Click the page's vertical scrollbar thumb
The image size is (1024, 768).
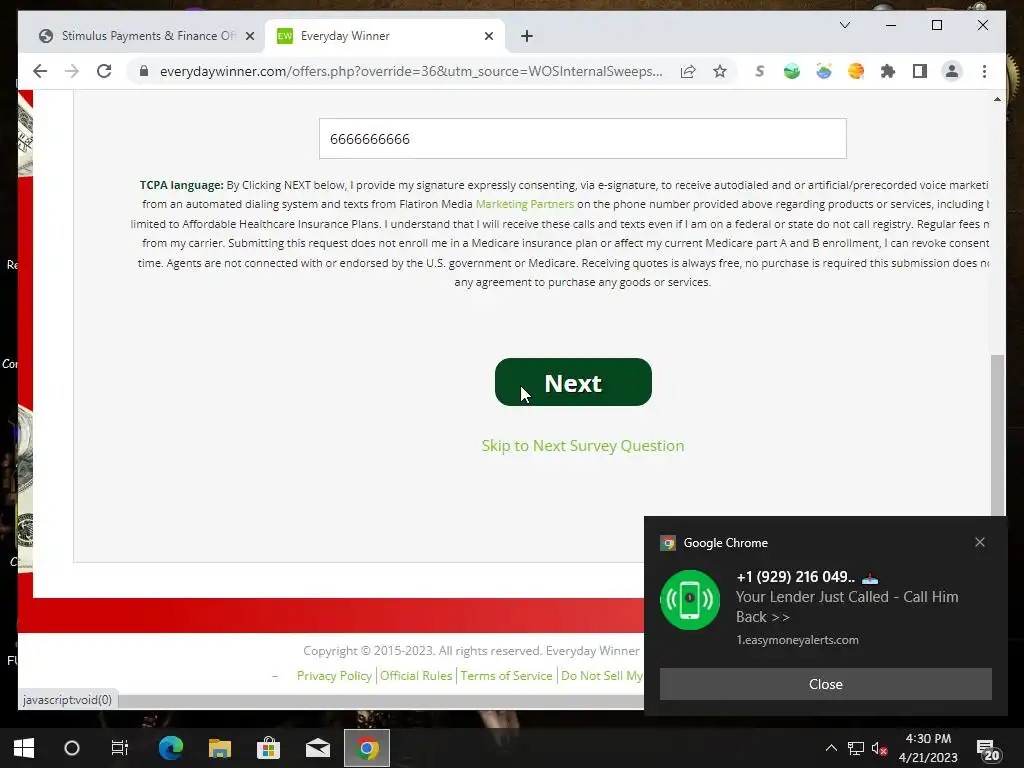tap(997, 435)
